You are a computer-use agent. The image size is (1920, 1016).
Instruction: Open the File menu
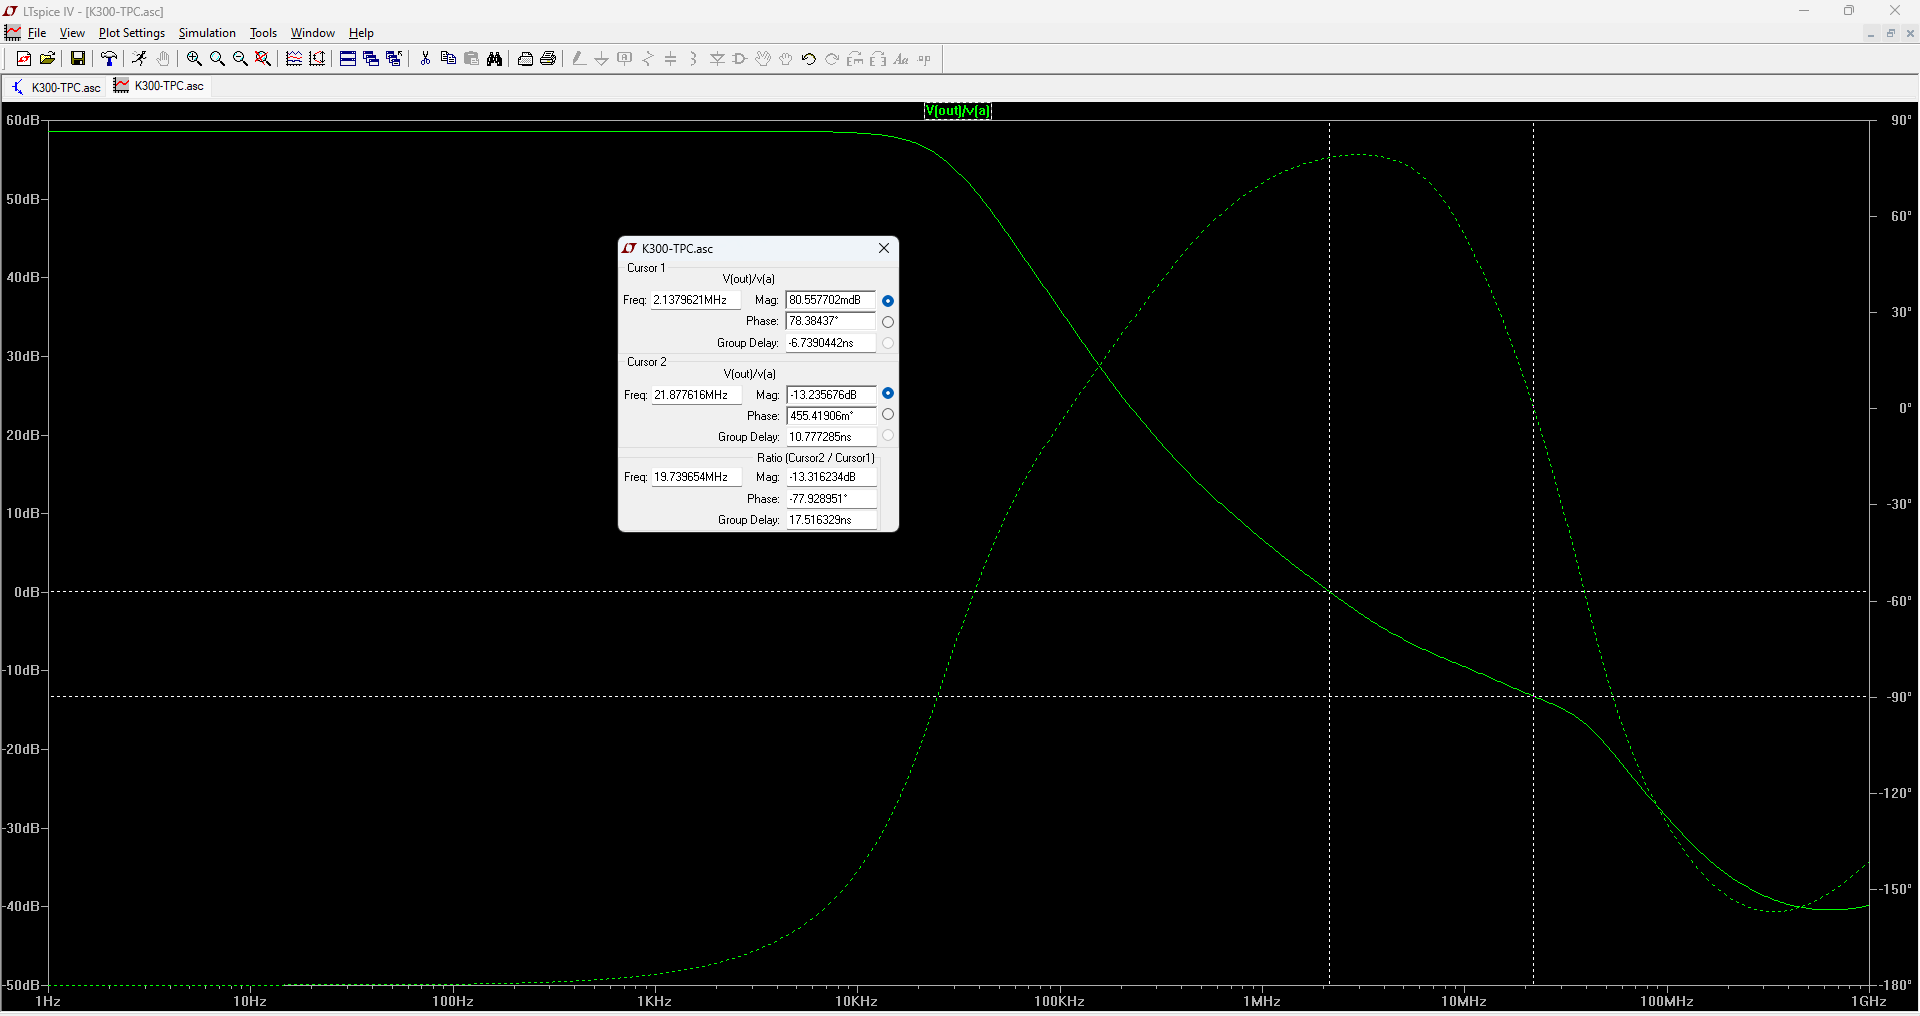tap(37, 33)
